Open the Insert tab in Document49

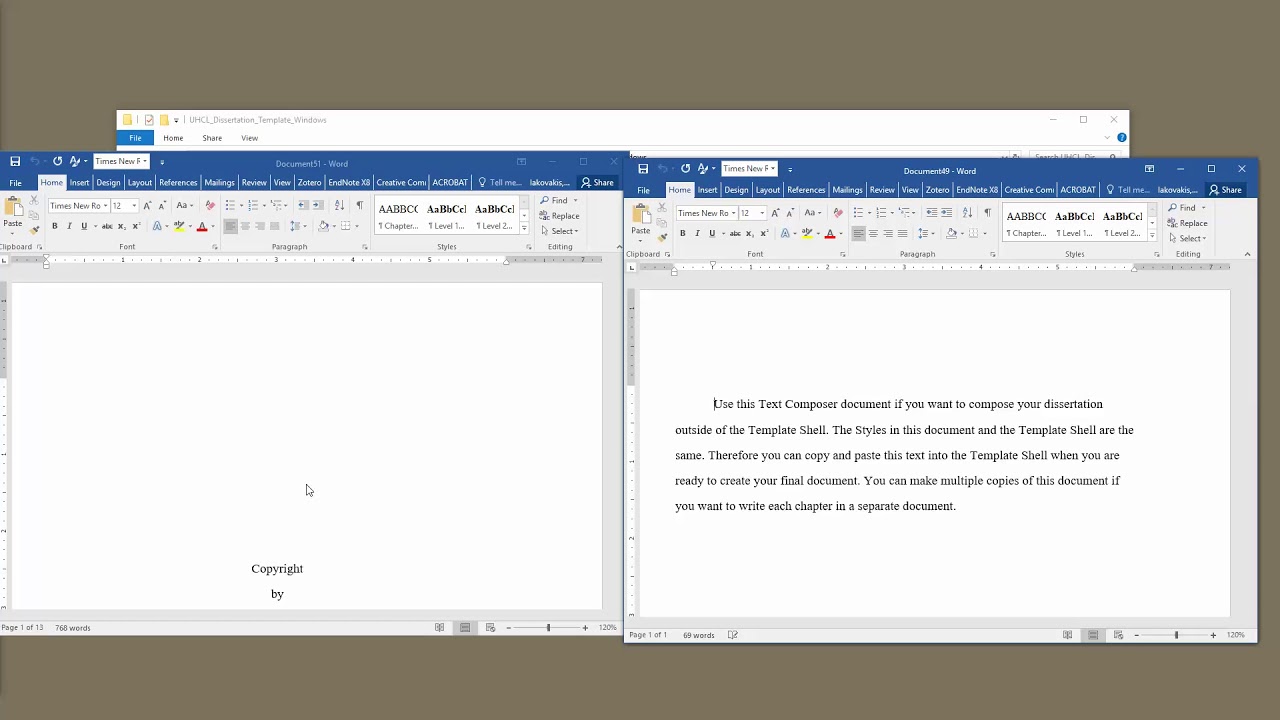[x=707, y=190]
